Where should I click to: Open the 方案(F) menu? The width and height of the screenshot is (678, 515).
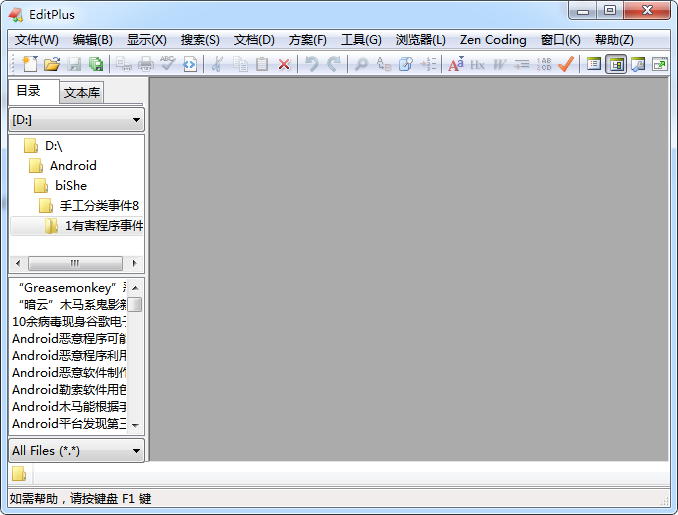307,40
